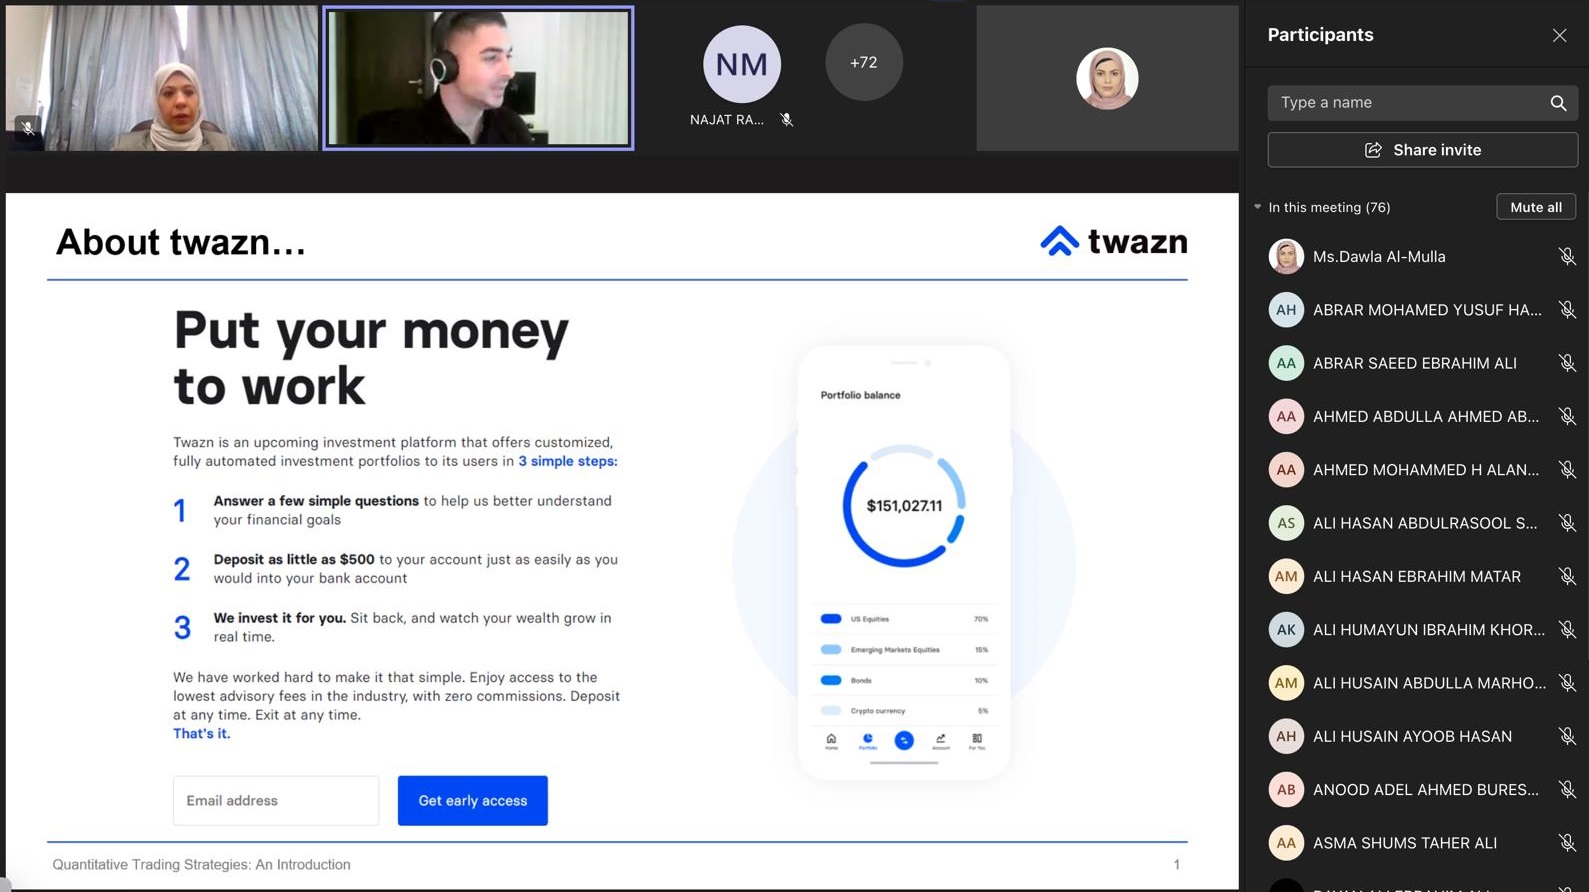This screenshot has height=892, width=1589.
Task: Open the +72 more participants bubble
Action: click(863, 62)
